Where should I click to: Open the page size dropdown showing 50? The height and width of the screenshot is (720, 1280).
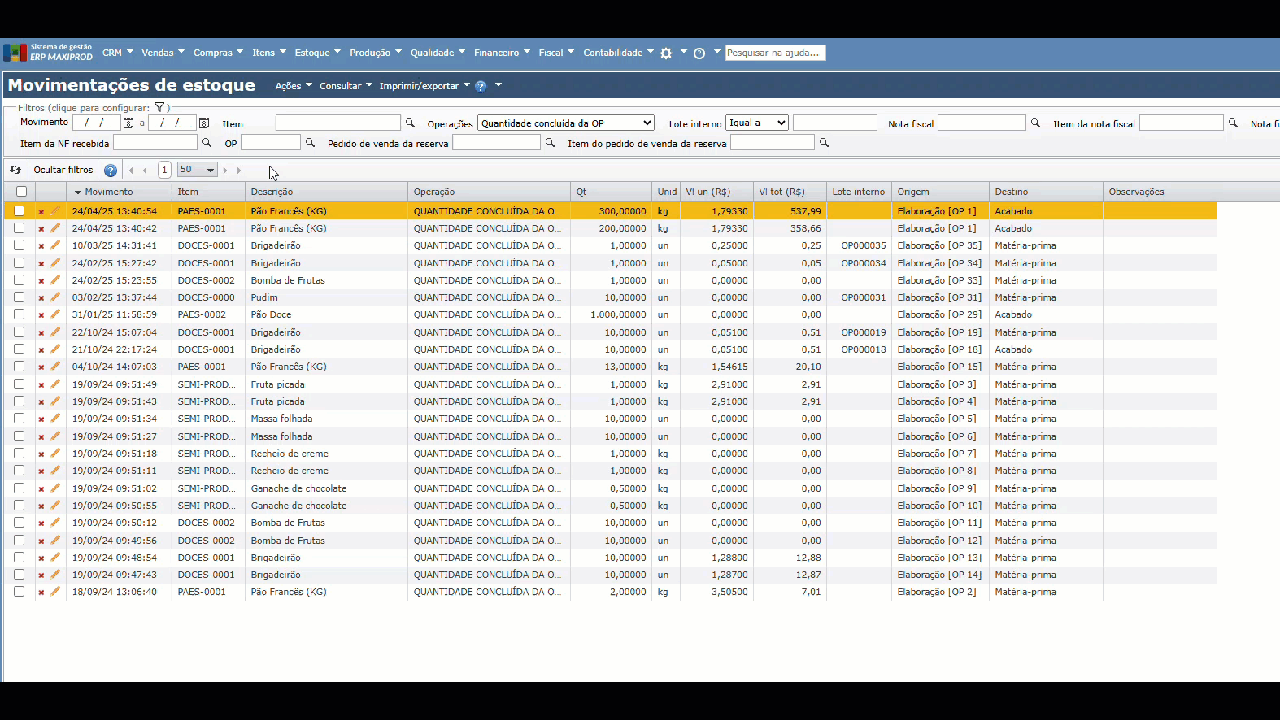click(196, 170)
